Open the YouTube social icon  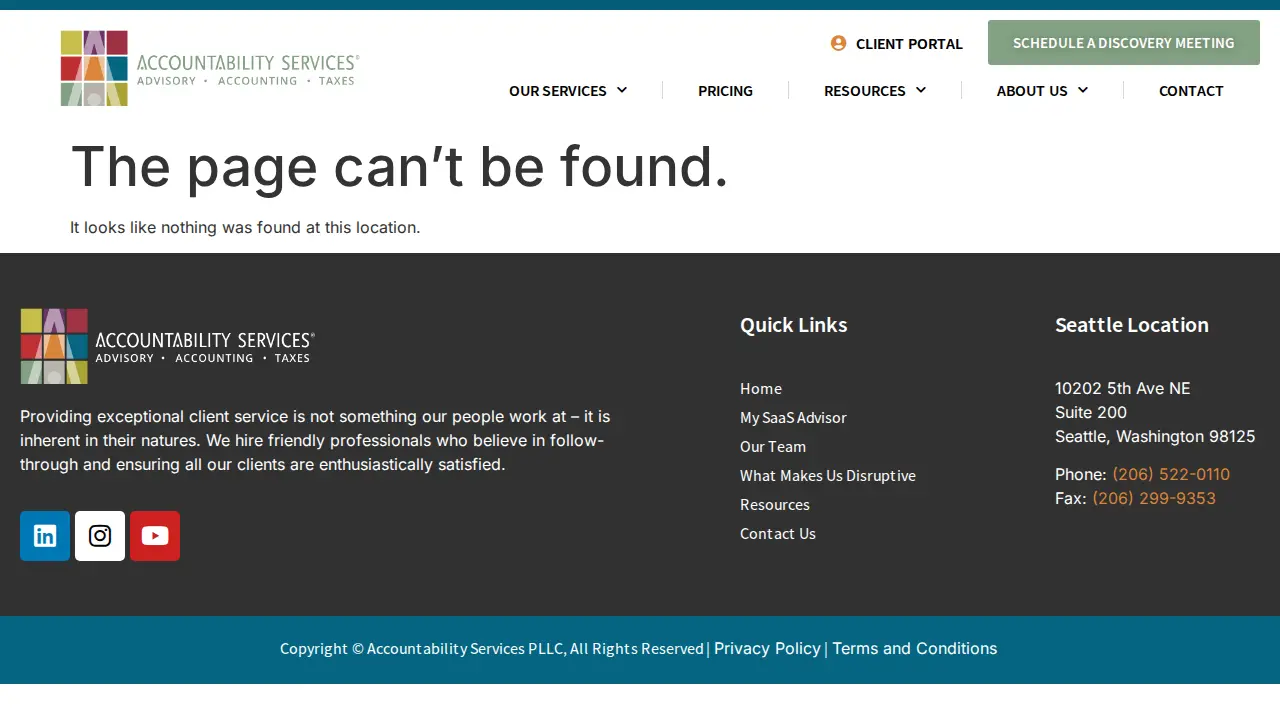pyautogui.click(x=155, y=536)
